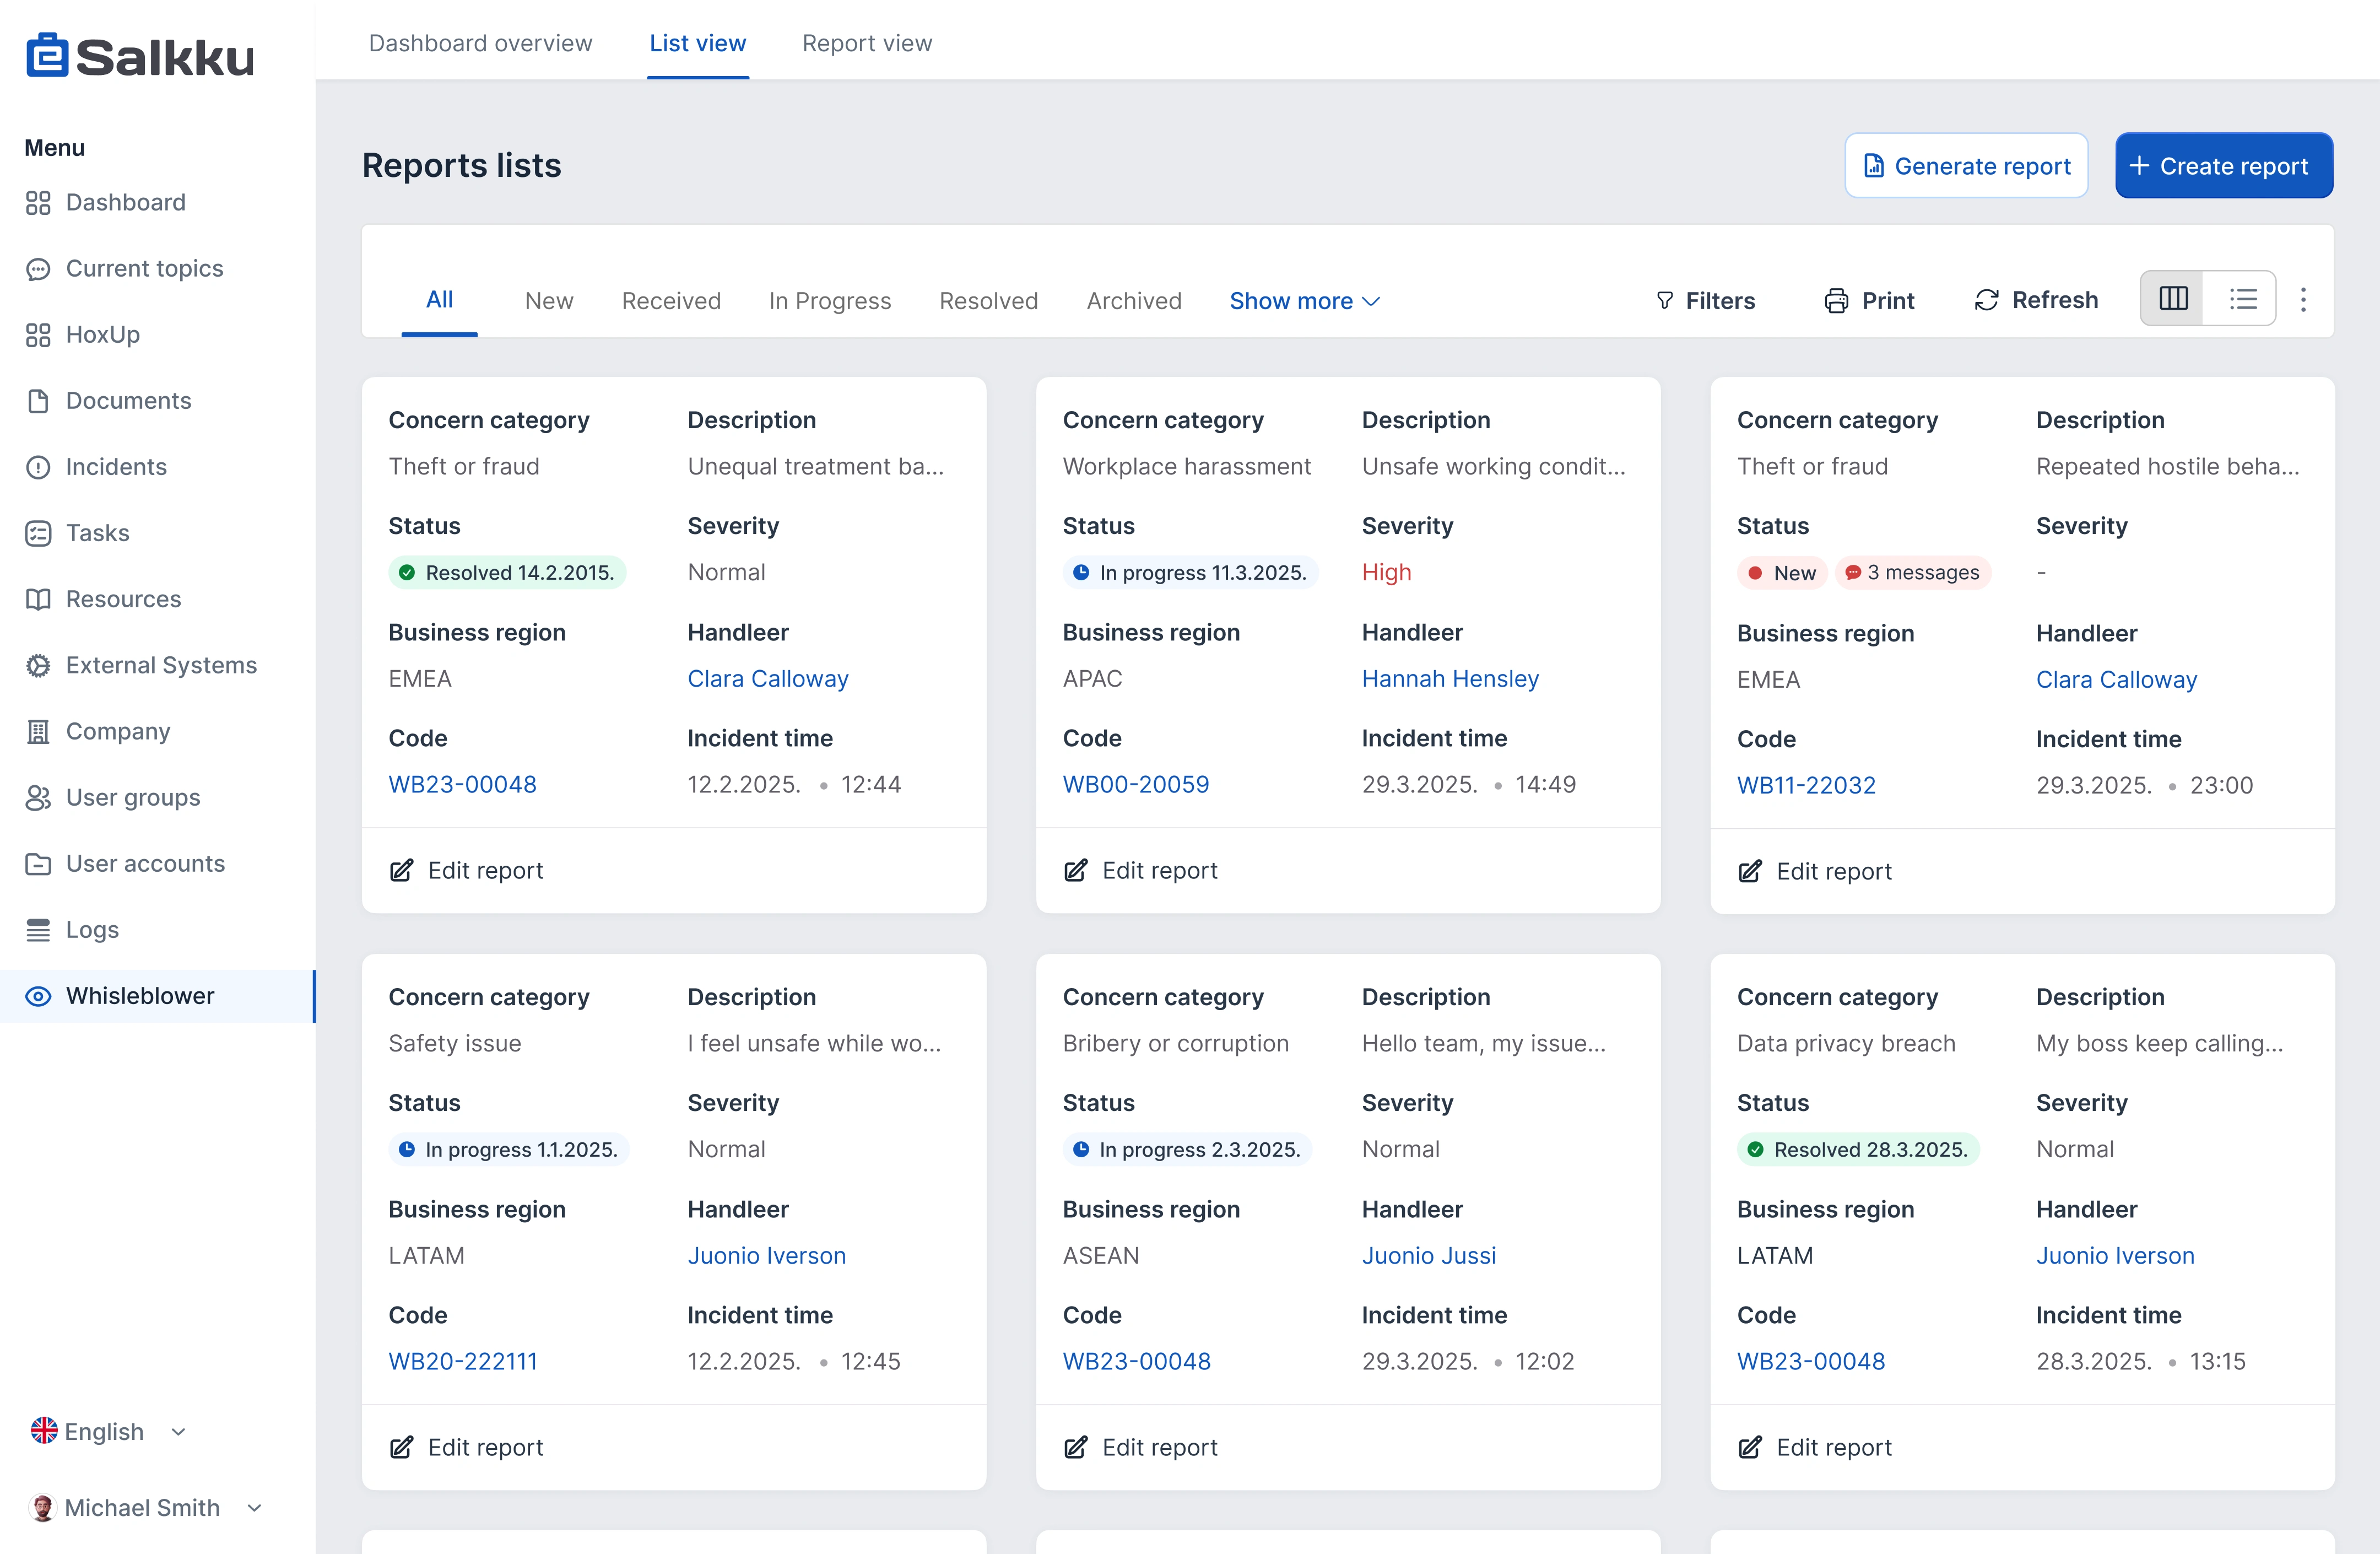Switch to column card layout view
2380x1554 pixels.
pyautogui.click(x=2173, y=299)
